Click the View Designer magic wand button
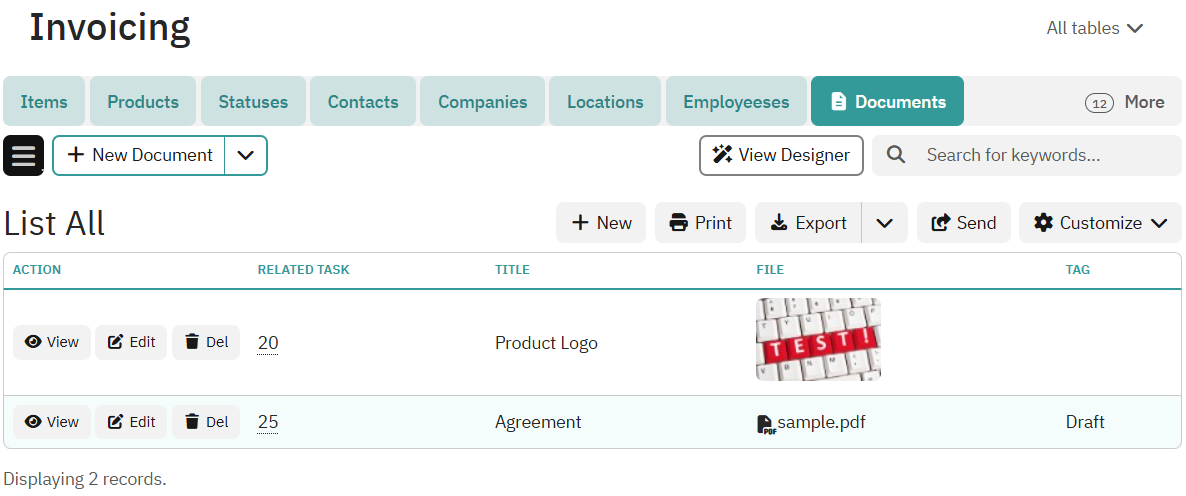1186x496 pixels. click(781, 156)
